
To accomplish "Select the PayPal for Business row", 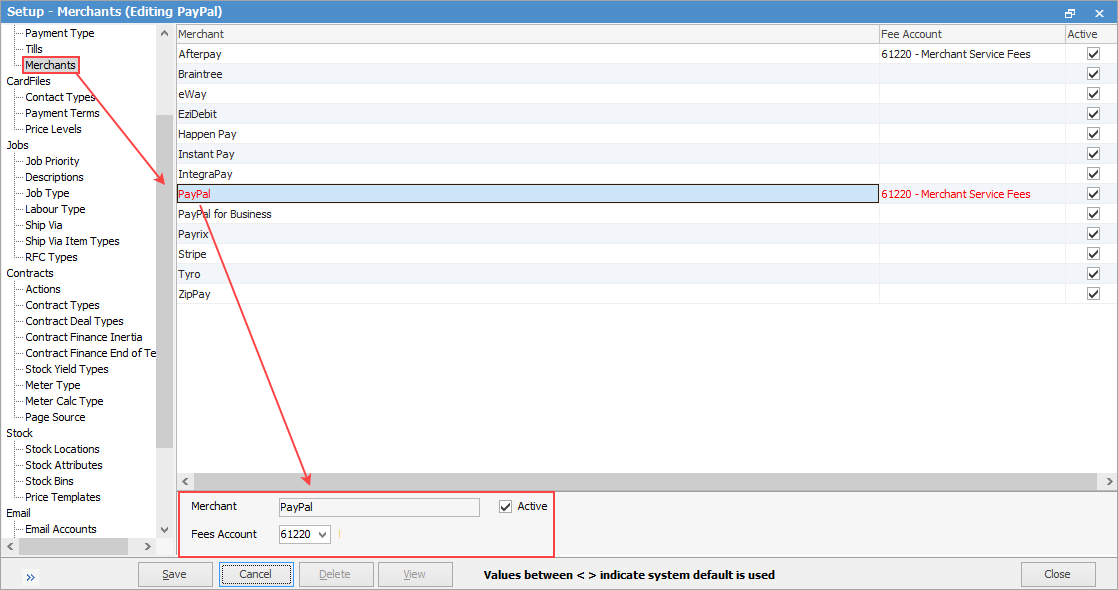I will pyautogui.click(x=528, y=214).
